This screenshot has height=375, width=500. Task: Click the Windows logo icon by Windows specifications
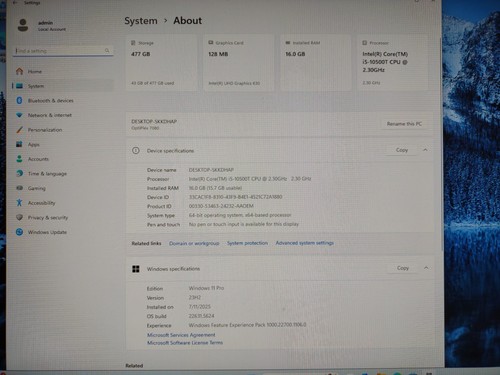point(136,269)
